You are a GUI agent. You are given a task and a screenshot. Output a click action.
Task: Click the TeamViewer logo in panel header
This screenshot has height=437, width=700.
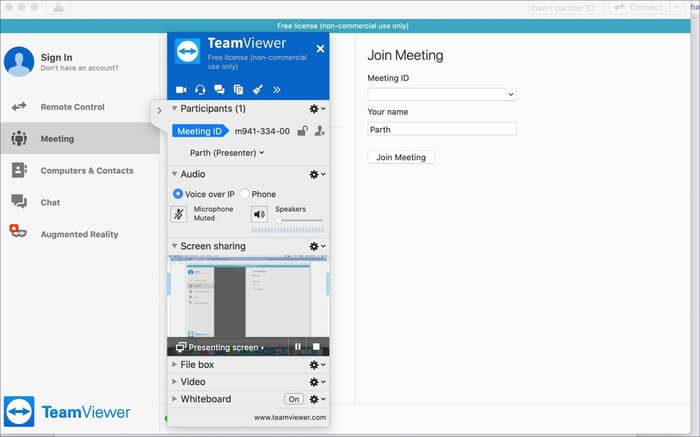pyautogui.click(x=188, y=52)
